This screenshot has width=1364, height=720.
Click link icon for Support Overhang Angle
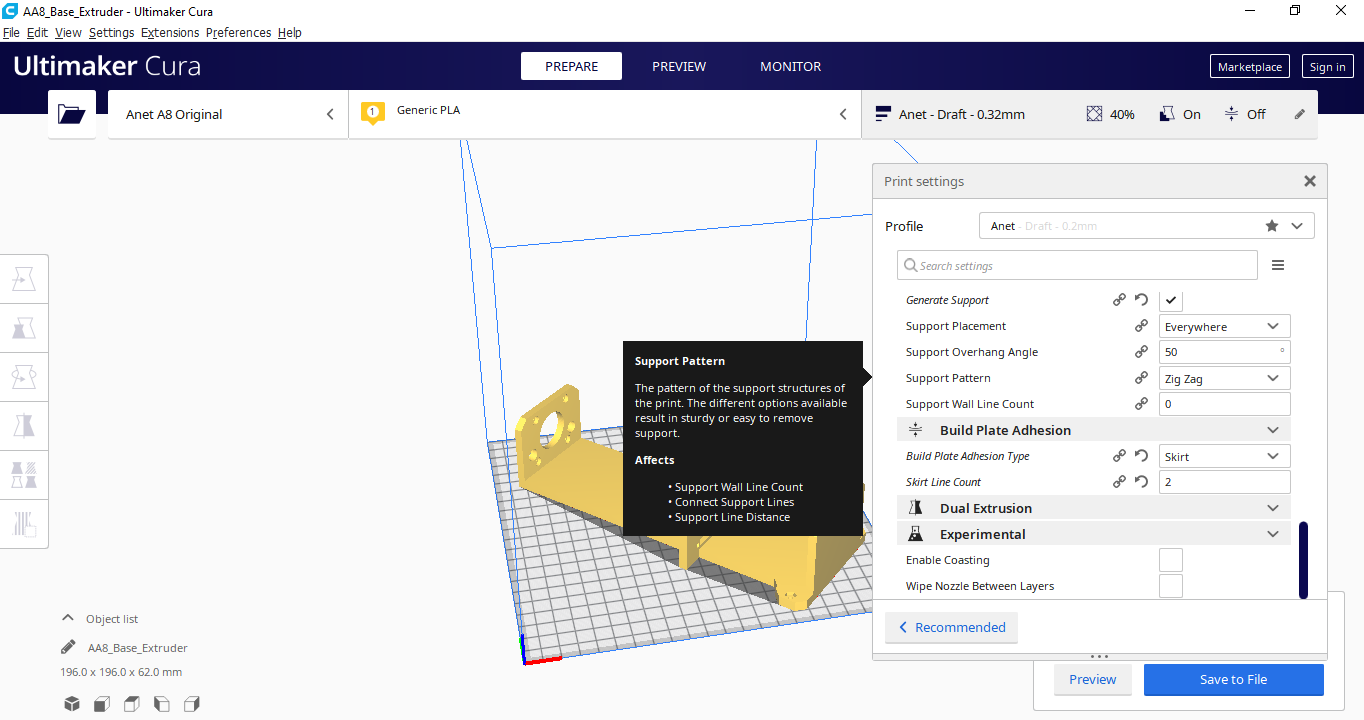1141,352
